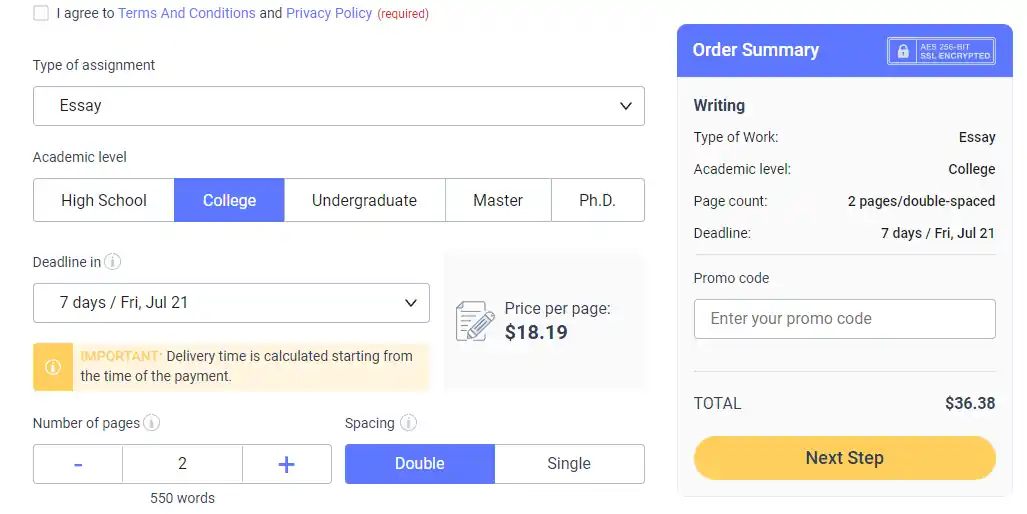
Task: Click the page number field showing 2
Action: coord(182,464)
